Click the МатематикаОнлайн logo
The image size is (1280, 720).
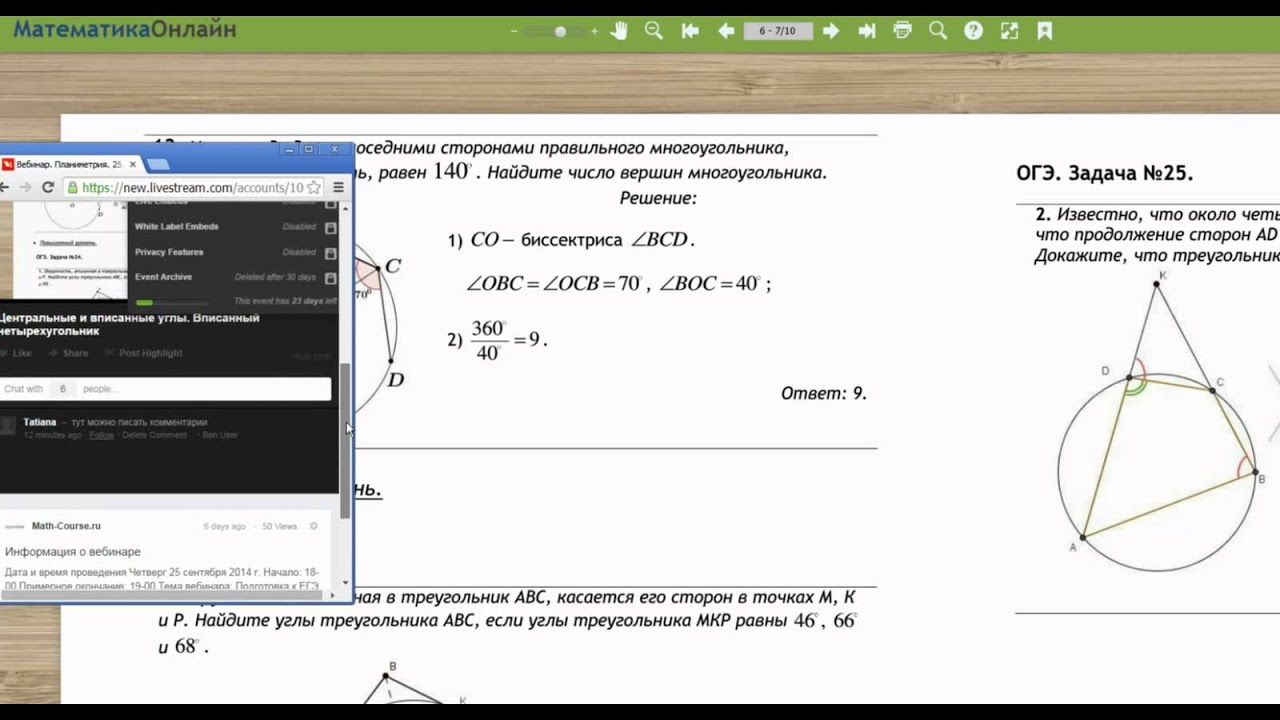(125, 29)
